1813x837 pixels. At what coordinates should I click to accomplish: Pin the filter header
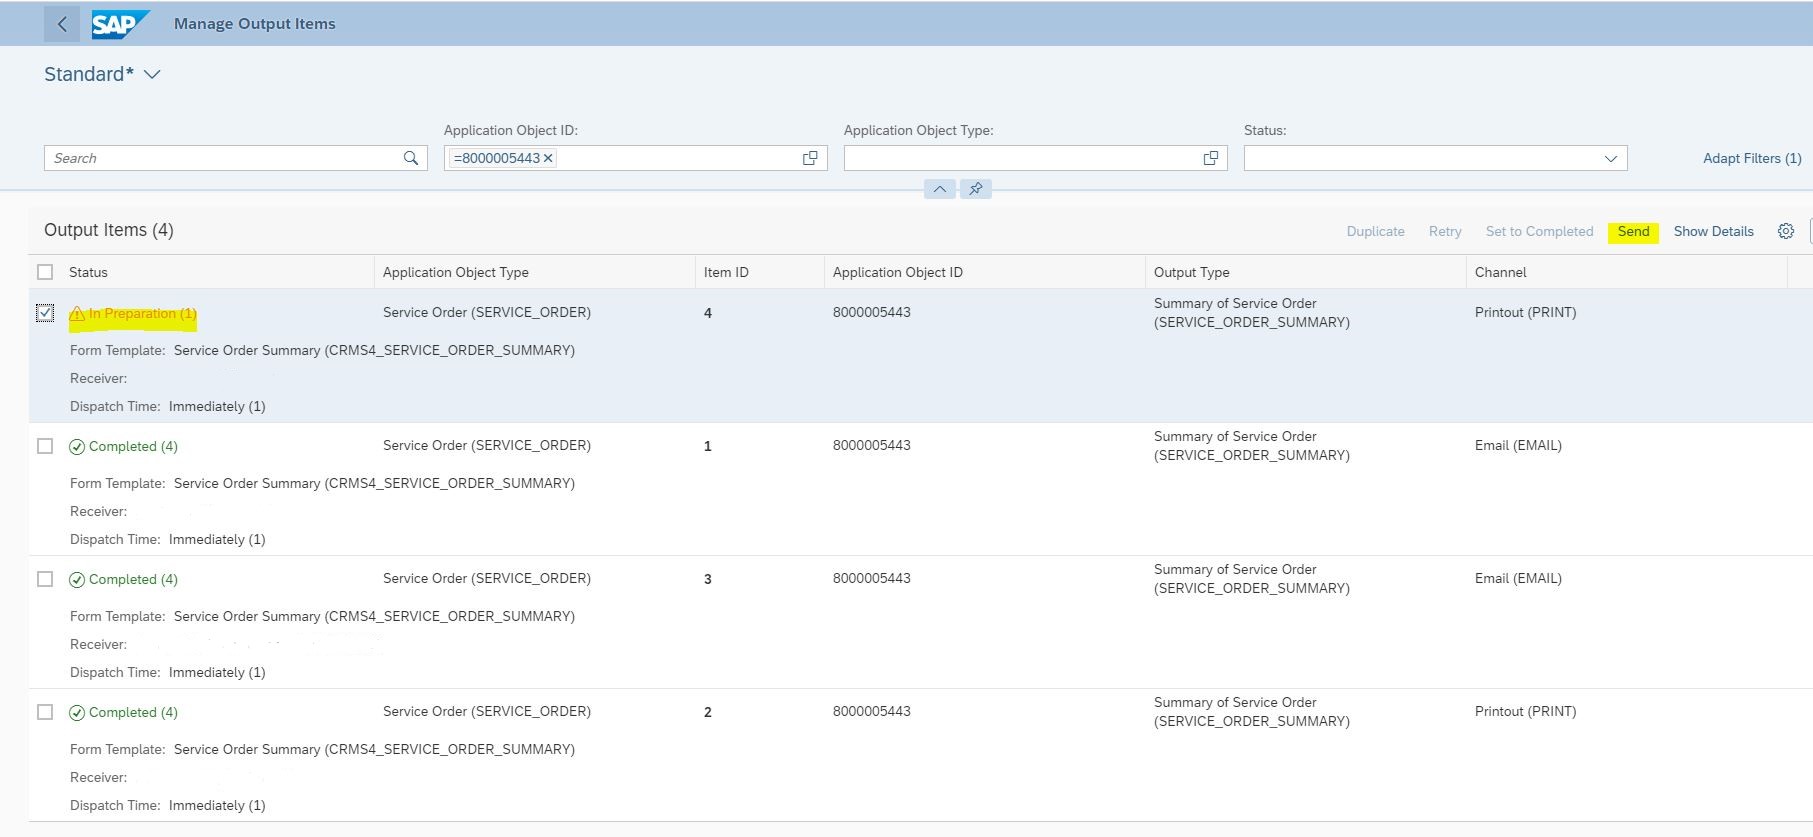pos(976,189)
